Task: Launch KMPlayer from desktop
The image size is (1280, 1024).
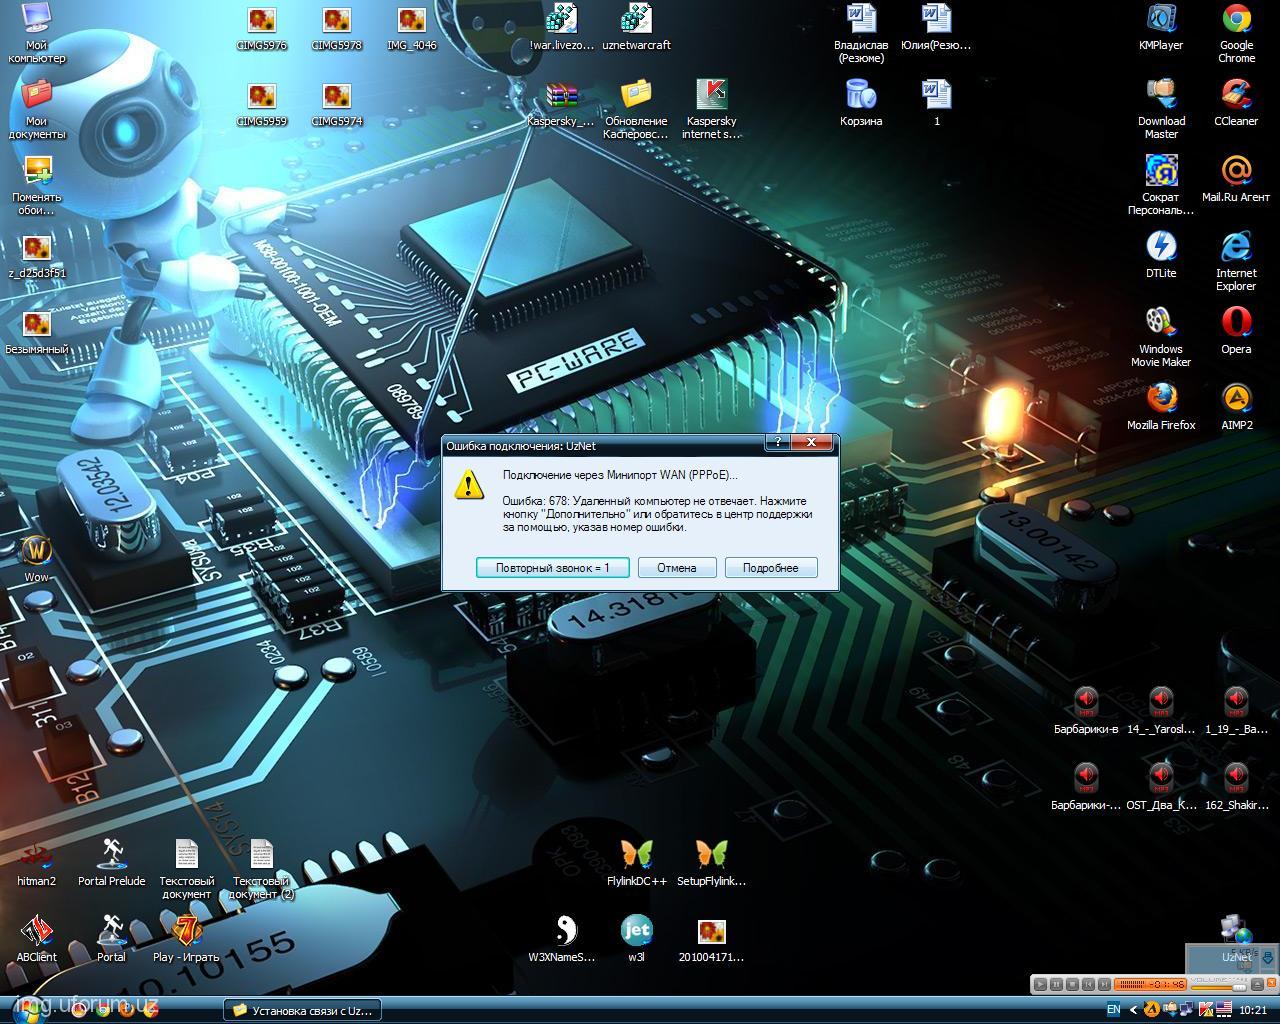Action: pos(1161,28)
